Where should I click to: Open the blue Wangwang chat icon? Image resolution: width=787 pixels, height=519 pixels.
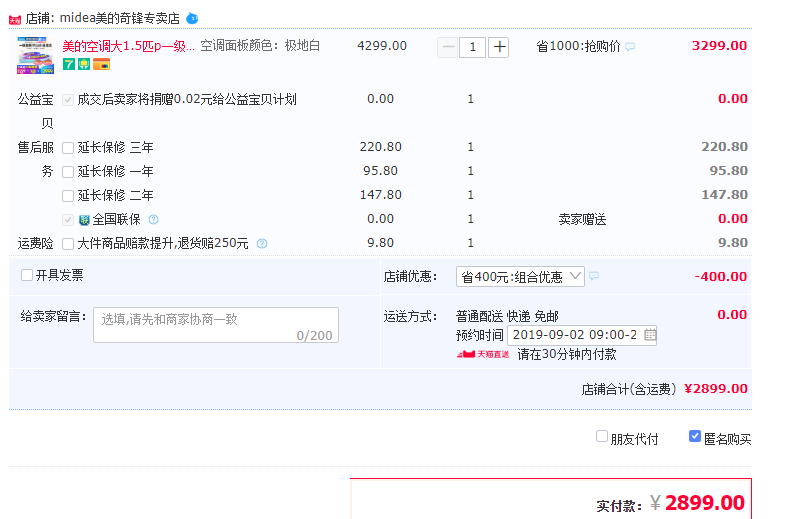pyautogui.click(x=192, y=19)
